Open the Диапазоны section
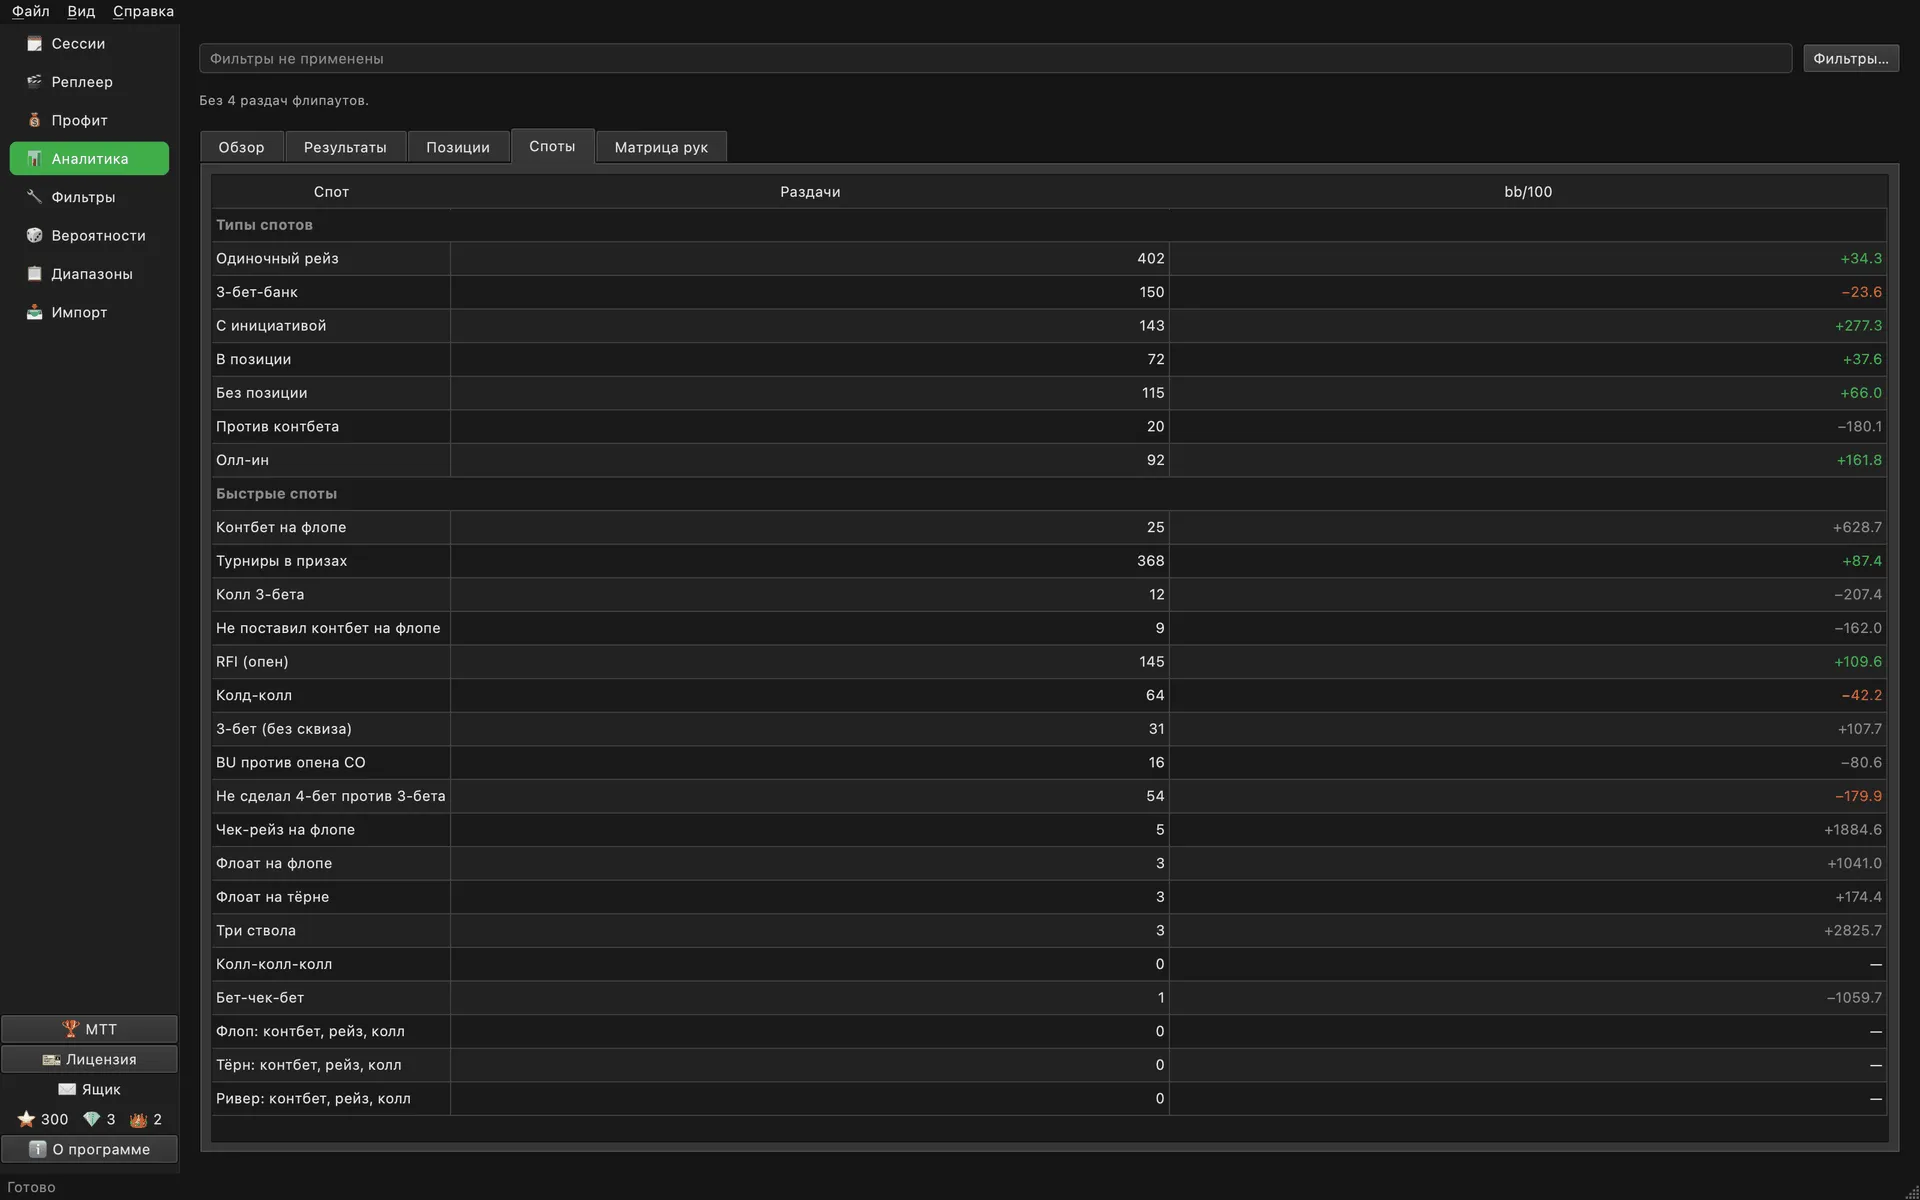1920x1200 pixels. [89, 274]
